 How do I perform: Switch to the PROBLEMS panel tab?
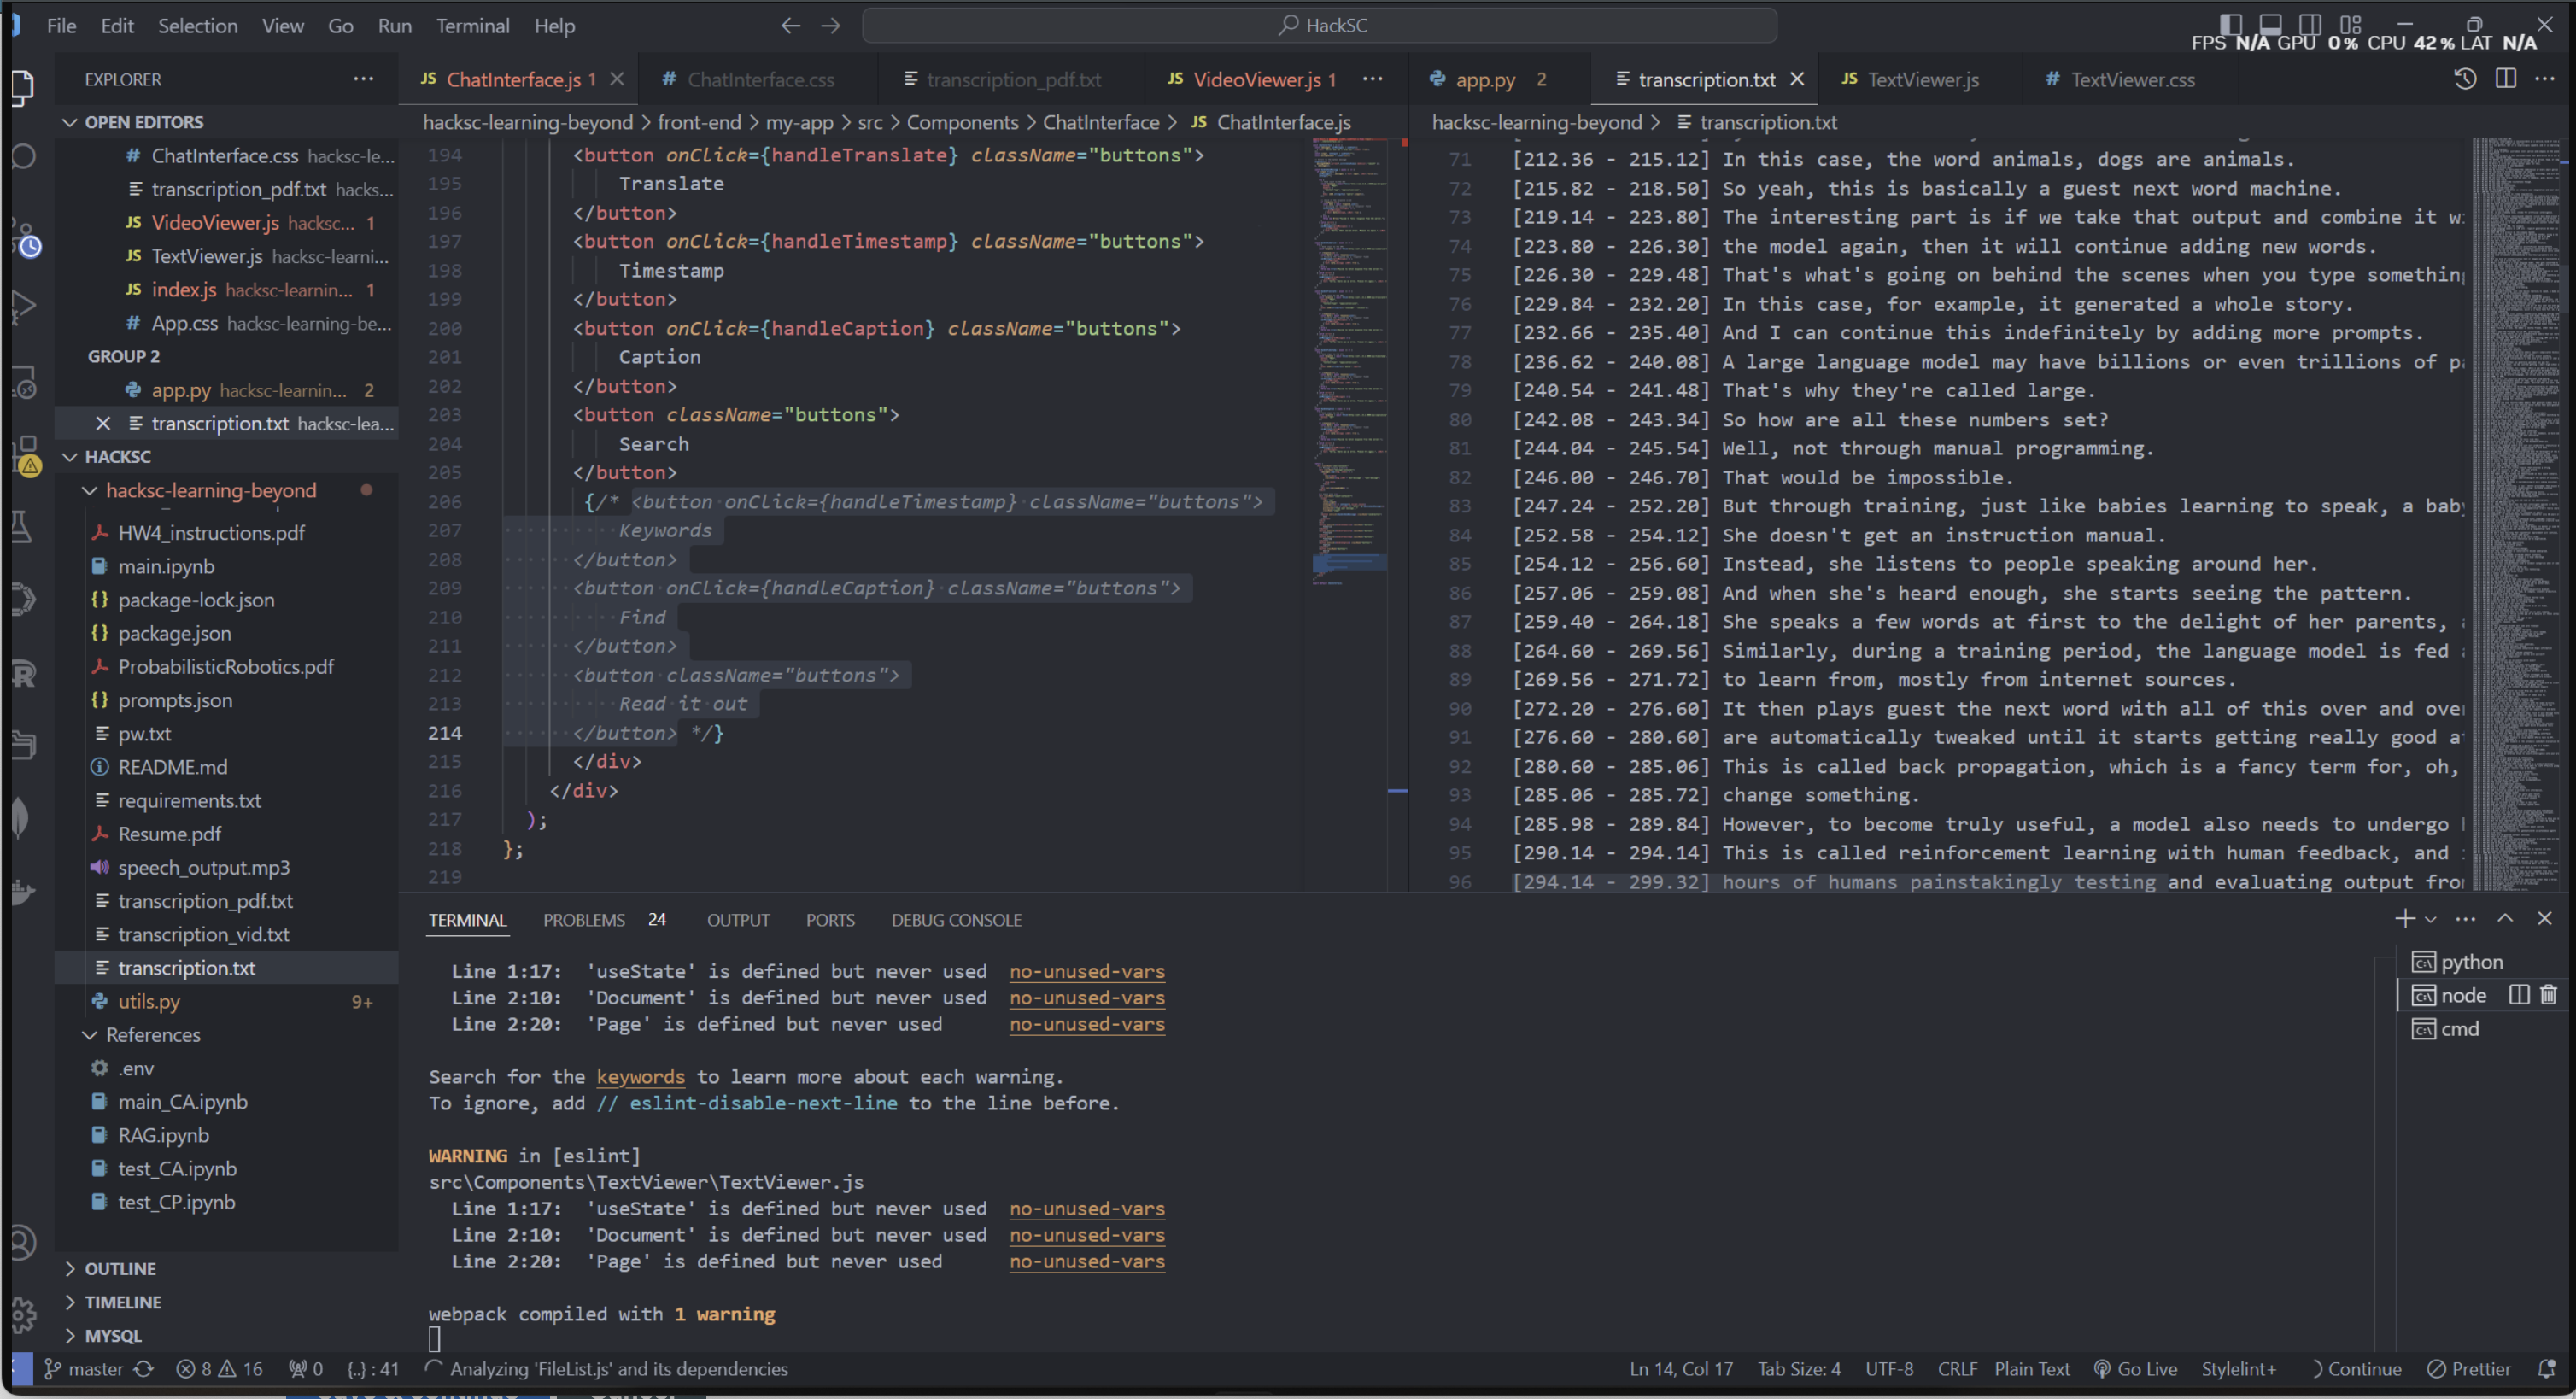[x=583, y=919]
